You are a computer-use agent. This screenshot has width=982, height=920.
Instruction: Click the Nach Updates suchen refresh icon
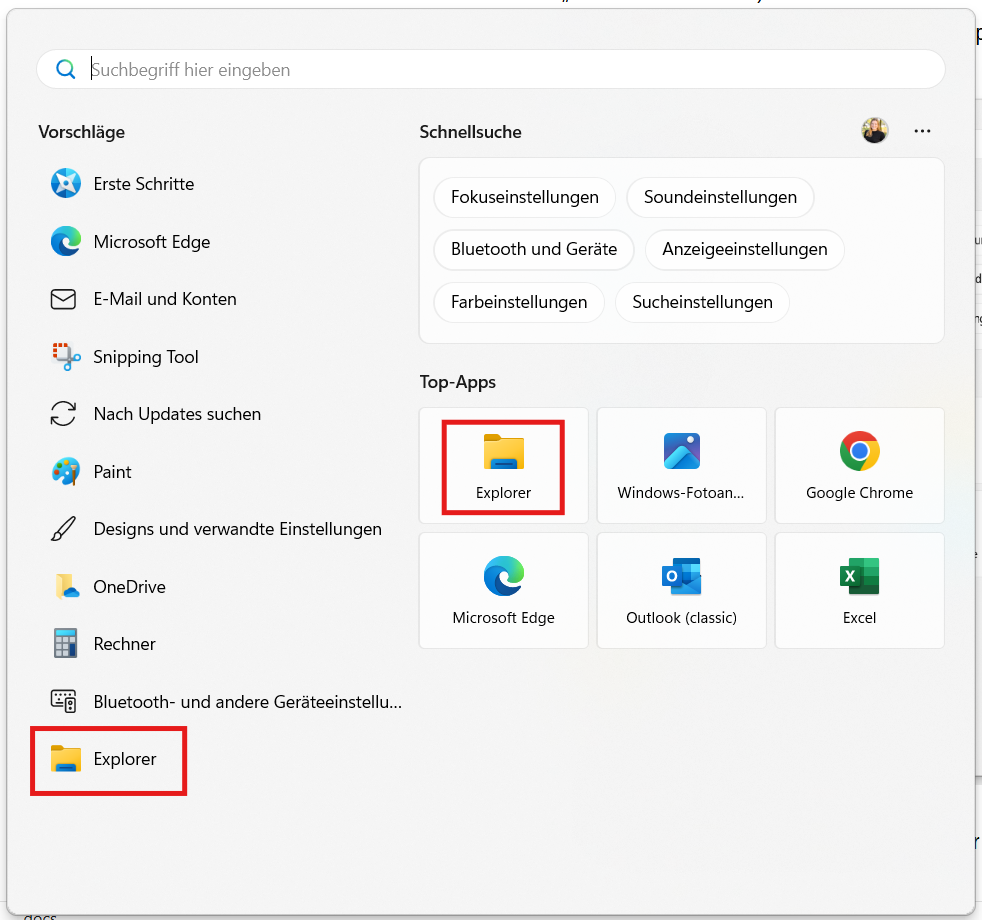click(63, 414)
